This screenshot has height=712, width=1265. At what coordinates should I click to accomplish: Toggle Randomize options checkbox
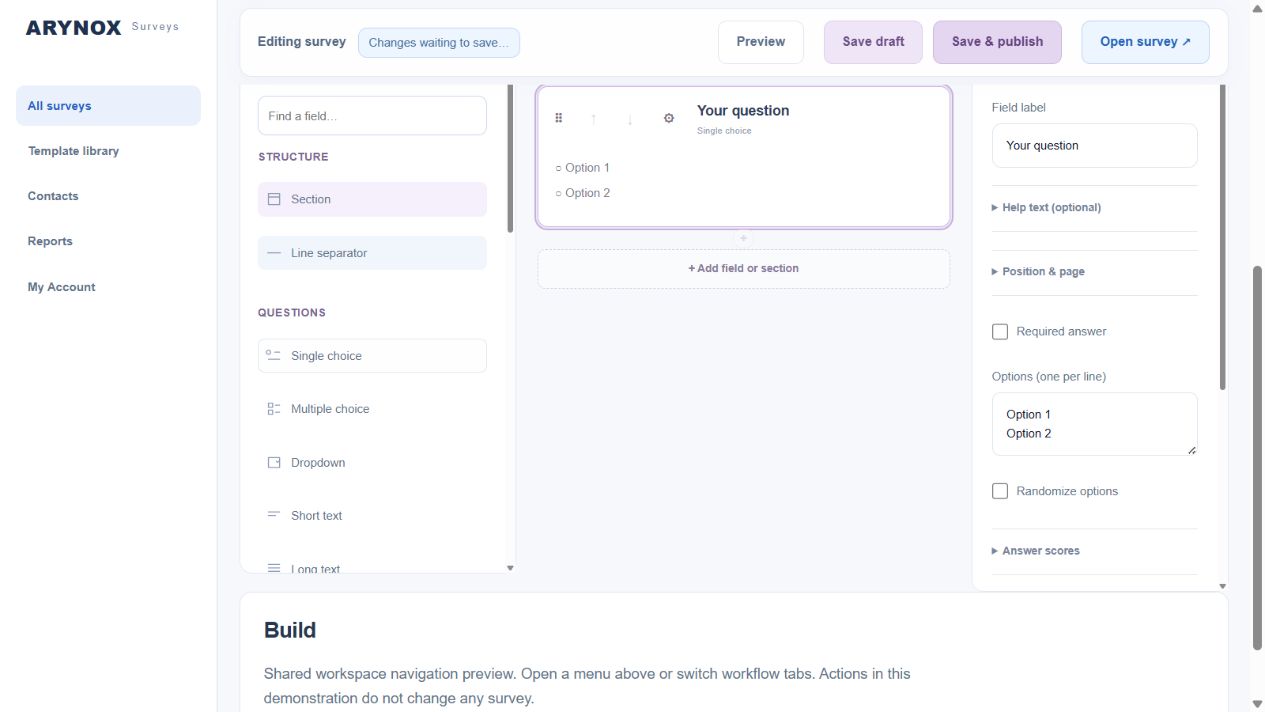point(1000,491)
